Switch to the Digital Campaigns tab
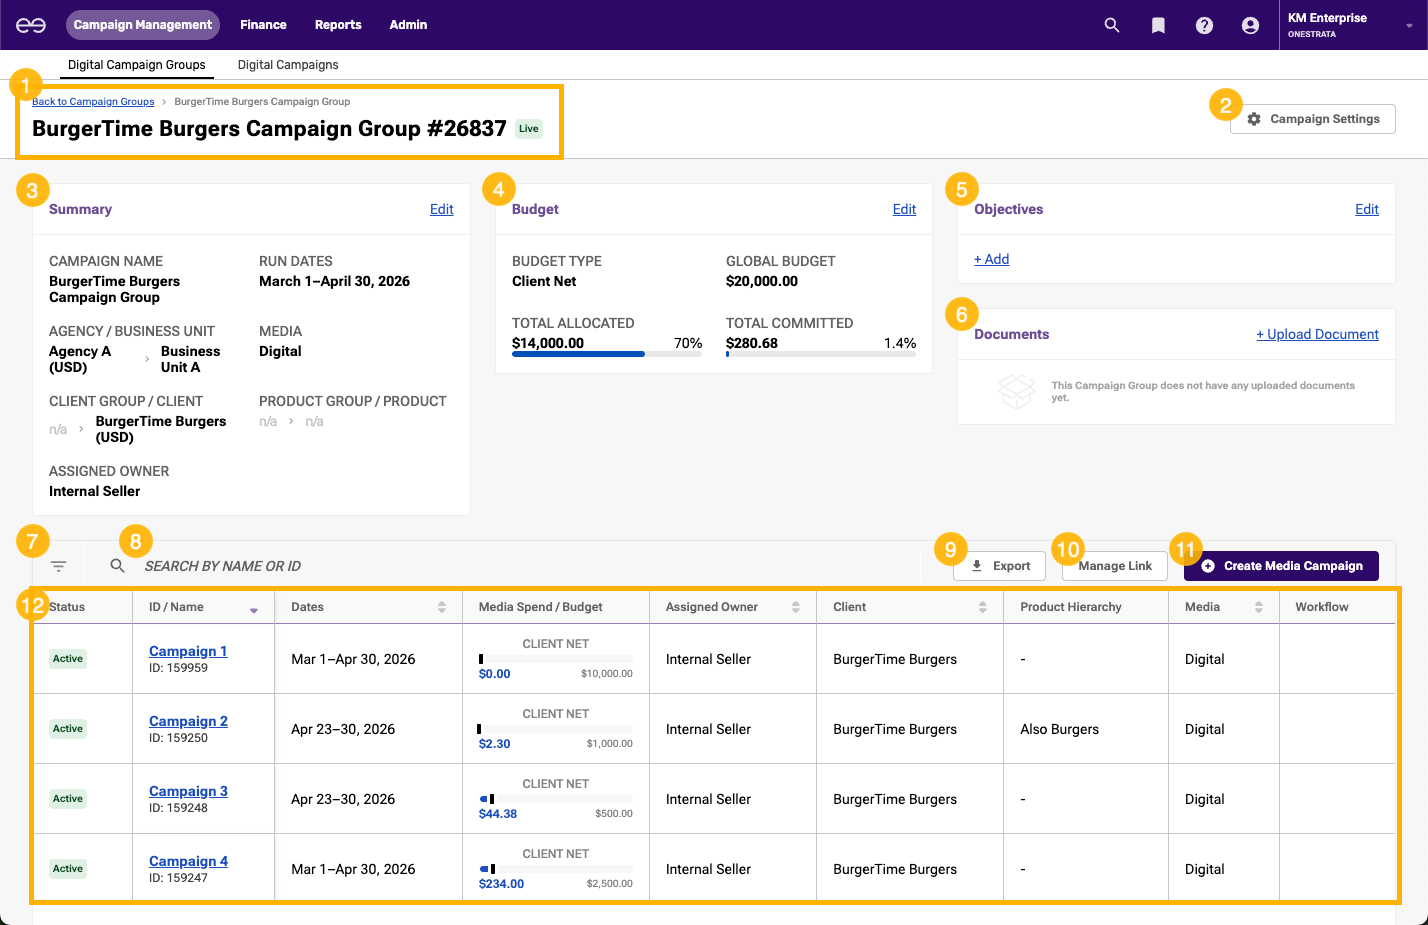The image size is (1428, 925). coord(288,65)
